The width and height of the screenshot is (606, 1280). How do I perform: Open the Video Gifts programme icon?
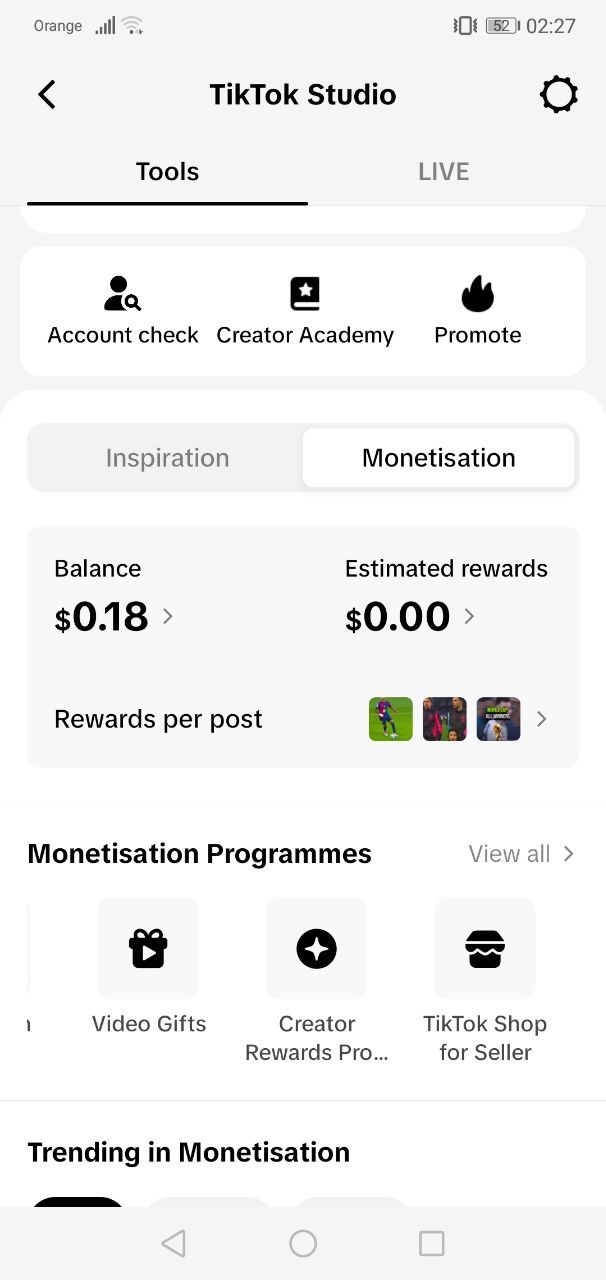(148, 948)
